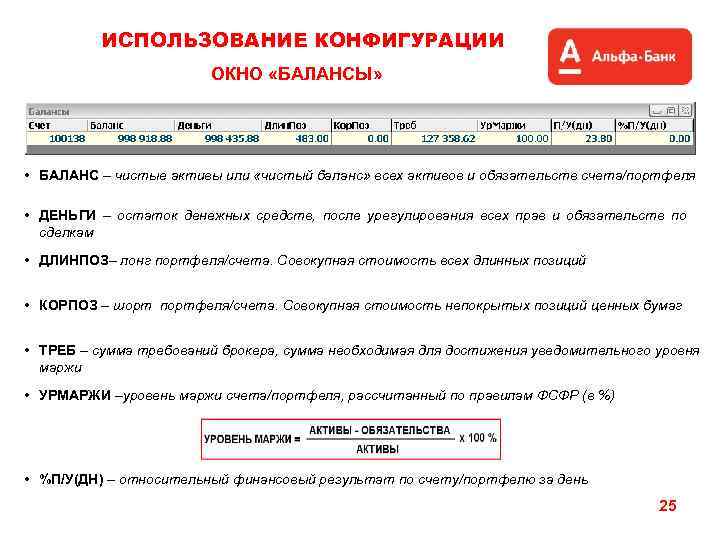
Task: Click the ОКНО «БАЛАНСЫ» subtitle
Action: click(297, 74)
